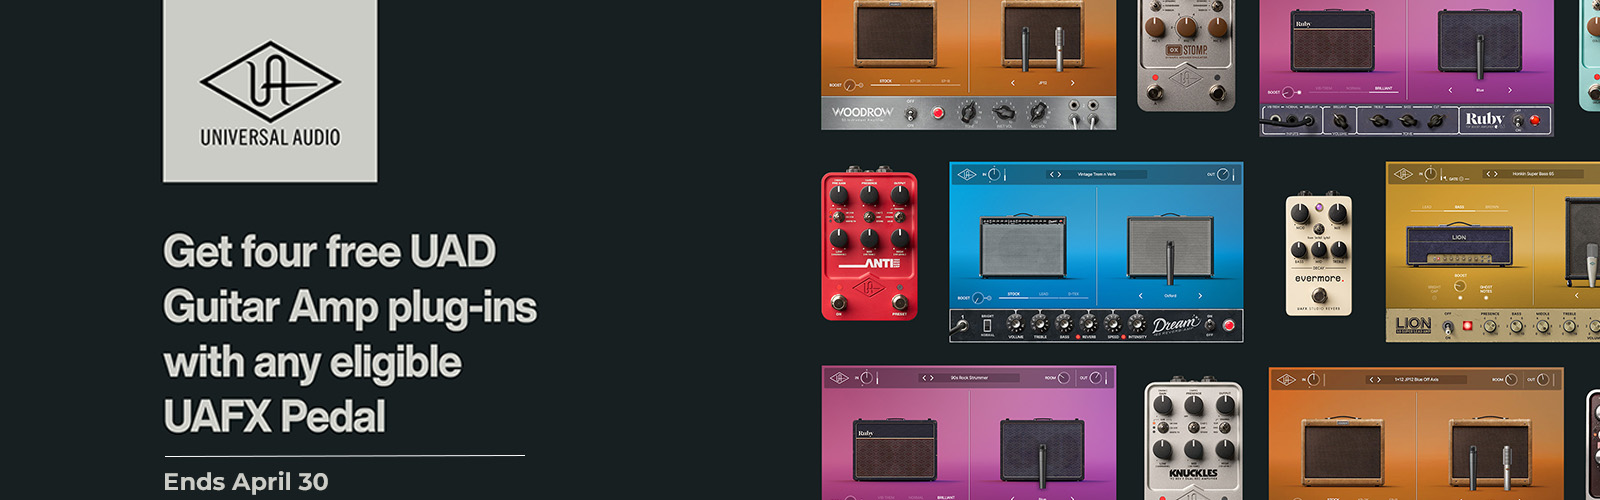Click the Universal Audio logo
Screen dimensions: 1600x500
pyautogui.click(x=270, y=90)
